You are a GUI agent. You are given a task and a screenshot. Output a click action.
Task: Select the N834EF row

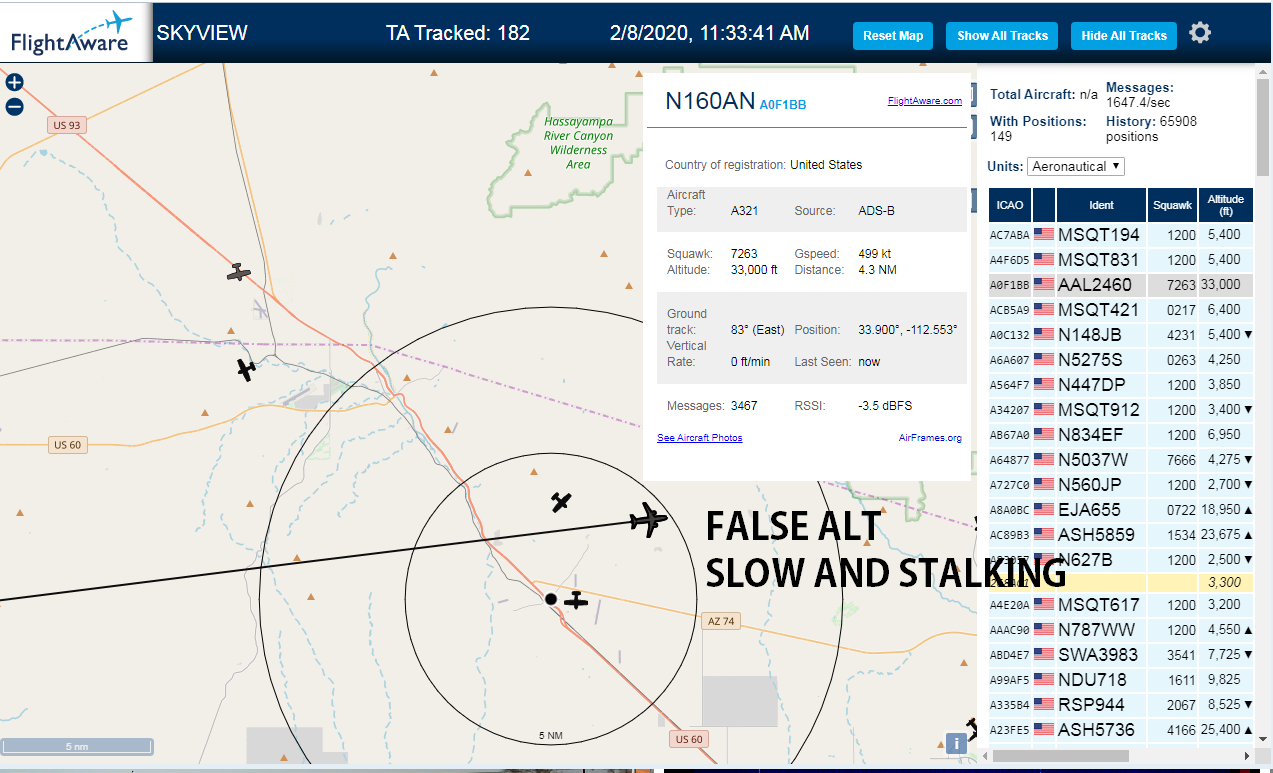tap(1121, 435)
